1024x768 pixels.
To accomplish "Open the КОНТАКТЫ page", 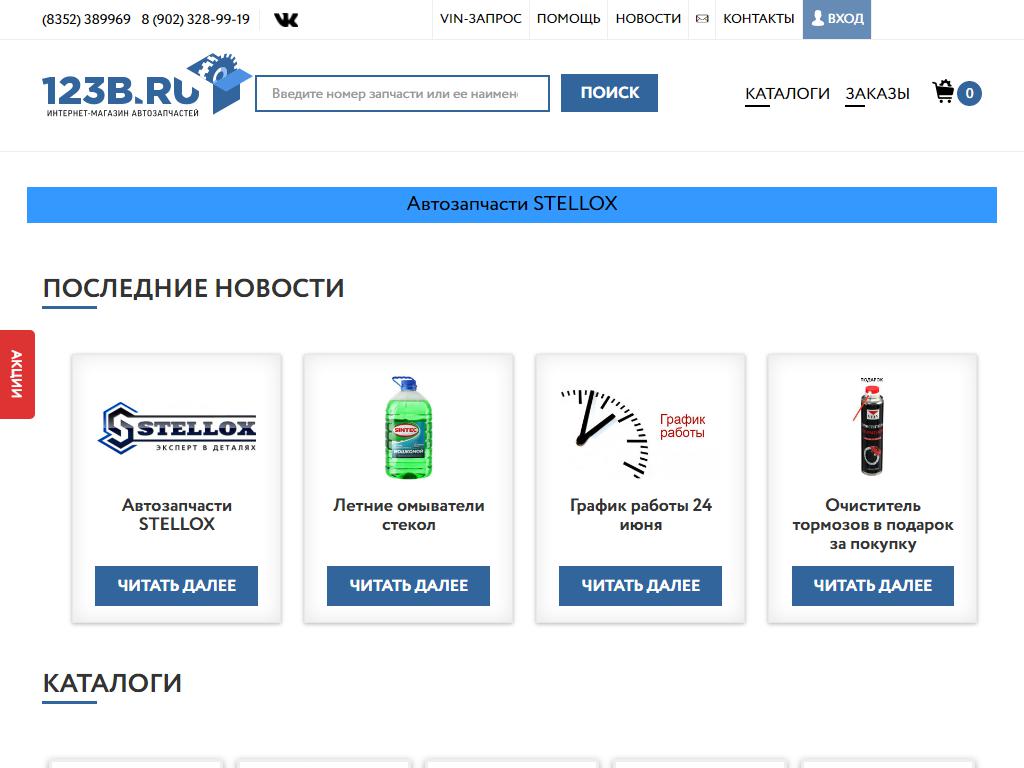I will coord(758,19).
